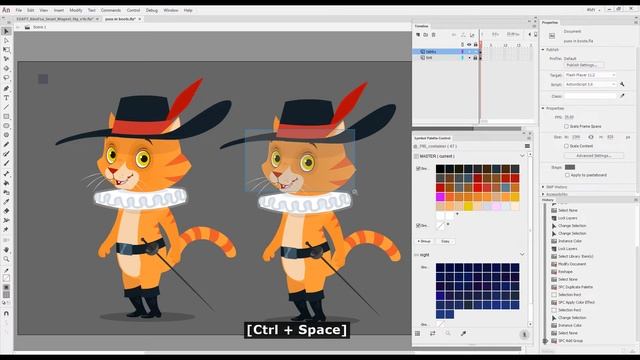
Task: Select the PolyStar tool
Action: pos(6,135)
